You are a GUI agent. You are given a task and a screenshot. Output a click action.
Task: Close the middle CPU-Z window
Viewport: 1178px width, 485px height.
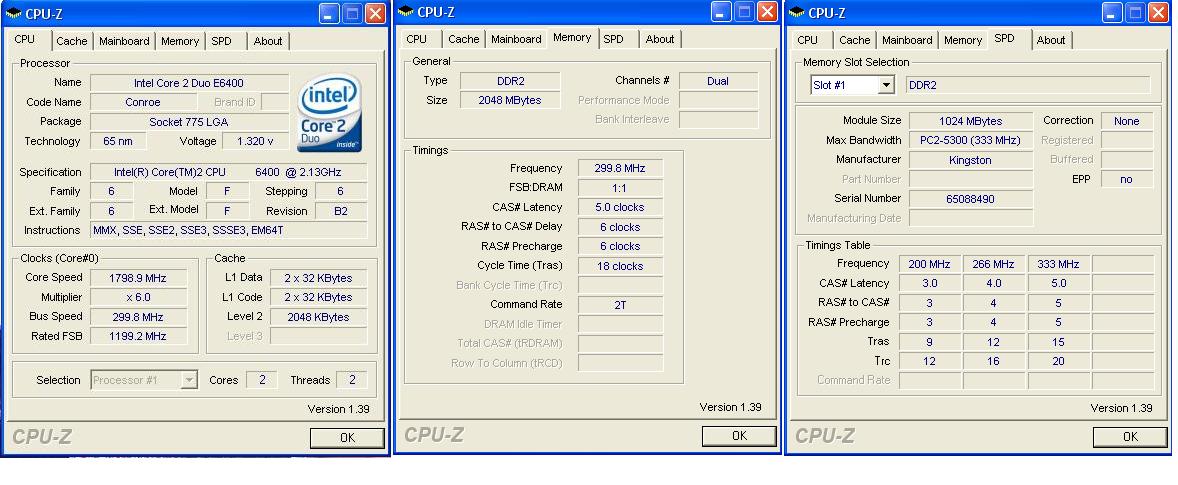point(768,11)
